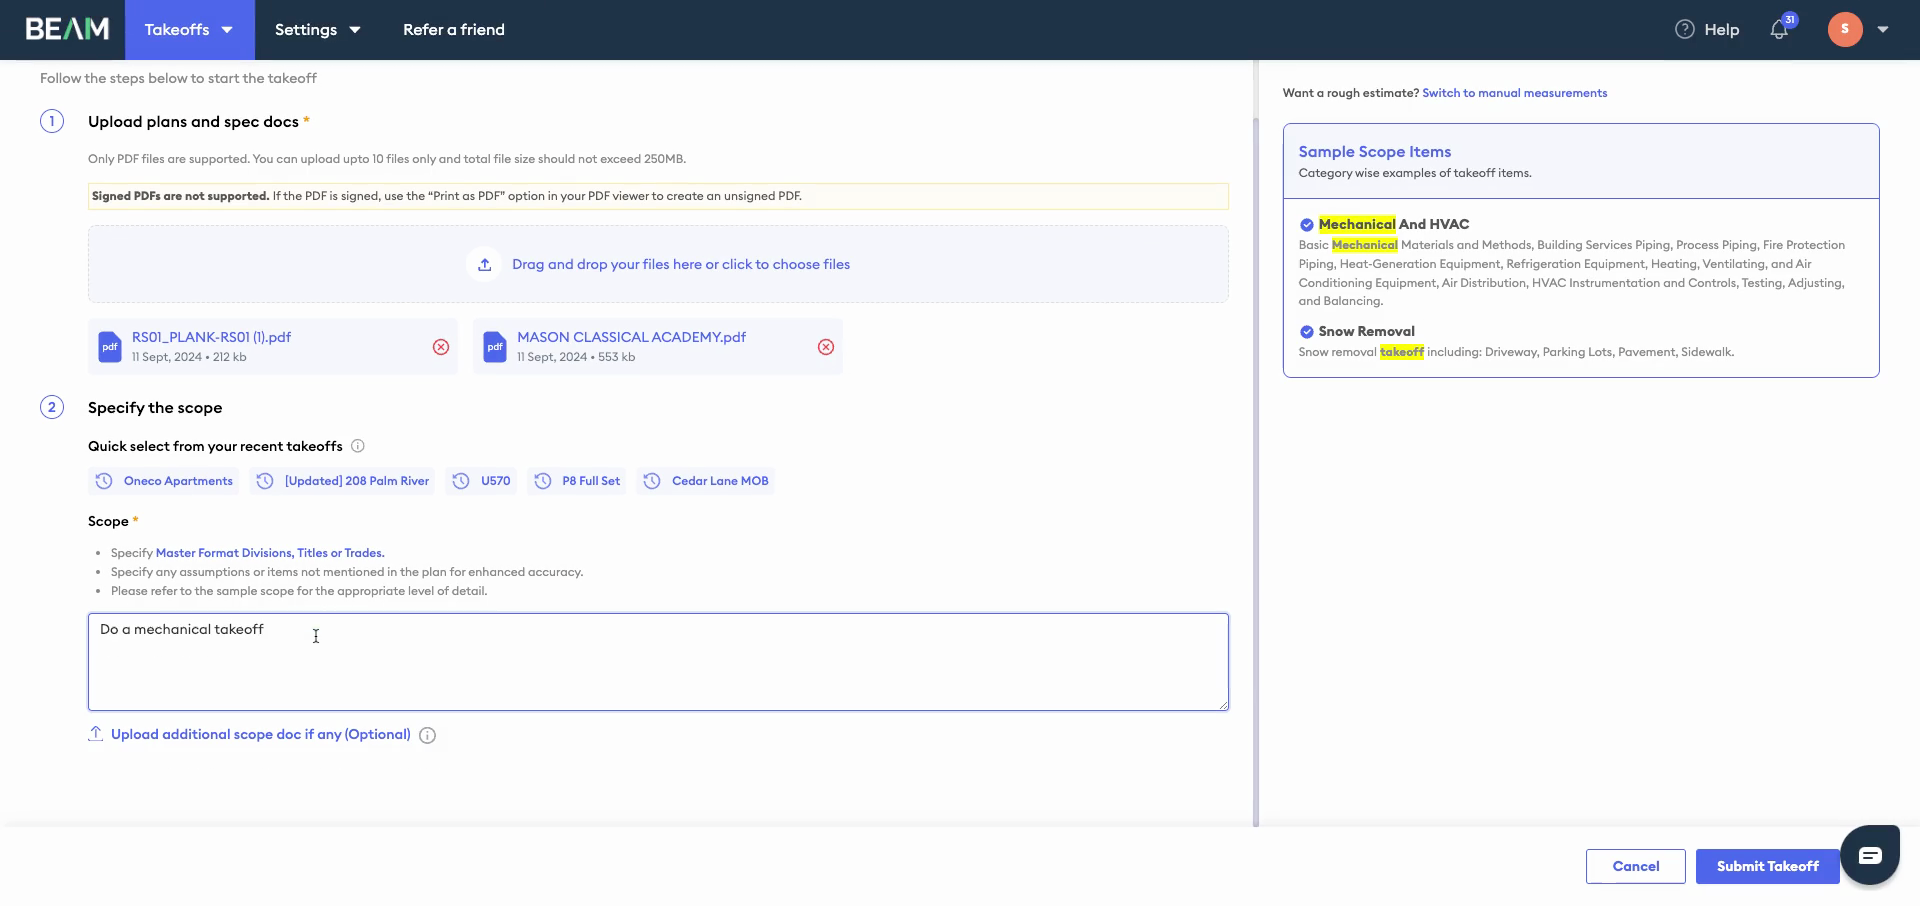
Task: Click history icon on Cedar Lane MOB chip
Action: click(652, 481)
